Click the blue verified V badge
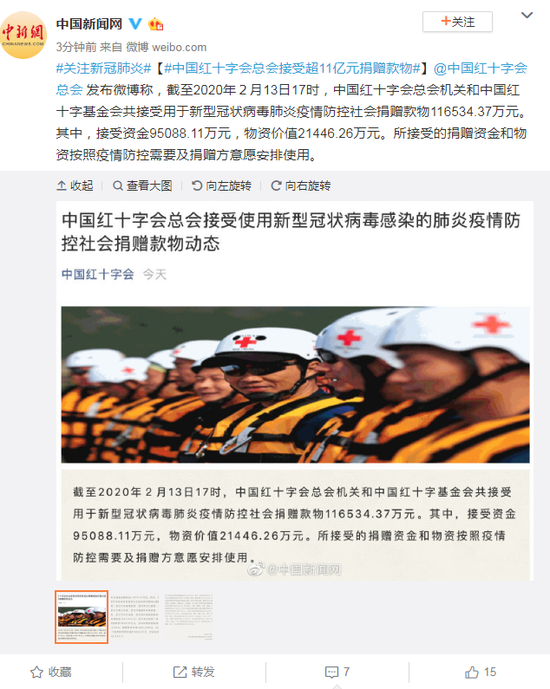Viewport: 550px width, 689px height. pos(135,23)
